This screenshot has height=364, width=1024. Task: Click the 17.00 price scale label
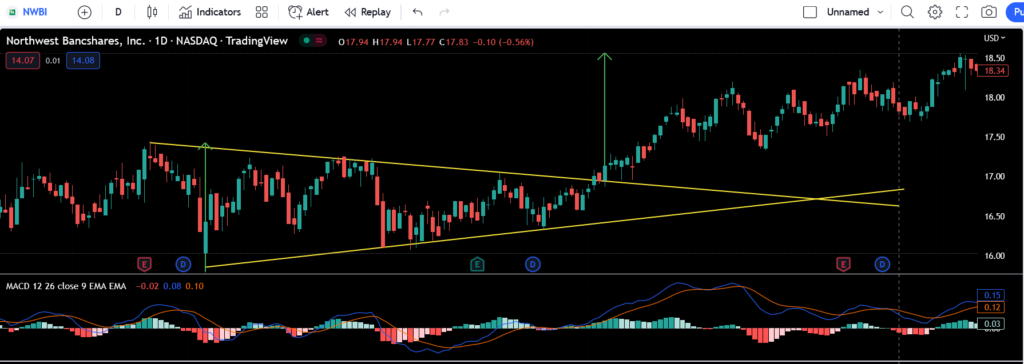pyautogui.click(x=994, y=176)
